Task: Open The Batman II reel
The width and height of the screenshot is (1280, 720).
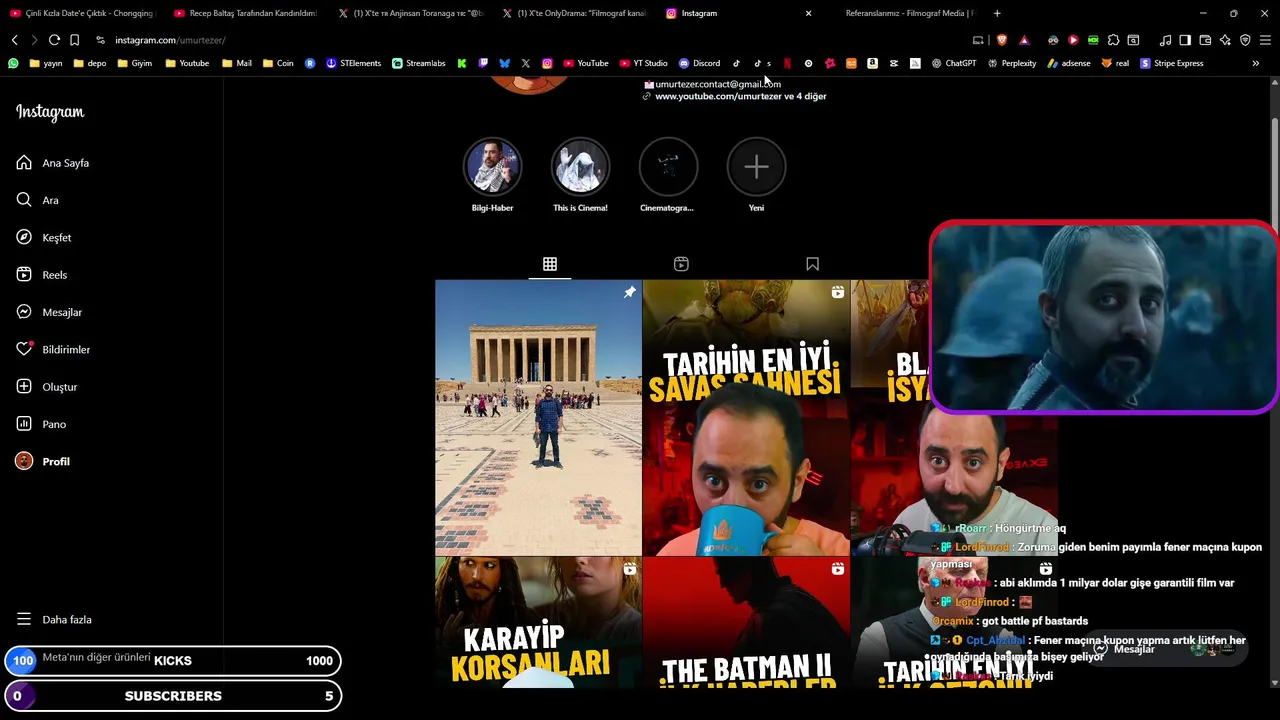Action: (746, 622)
